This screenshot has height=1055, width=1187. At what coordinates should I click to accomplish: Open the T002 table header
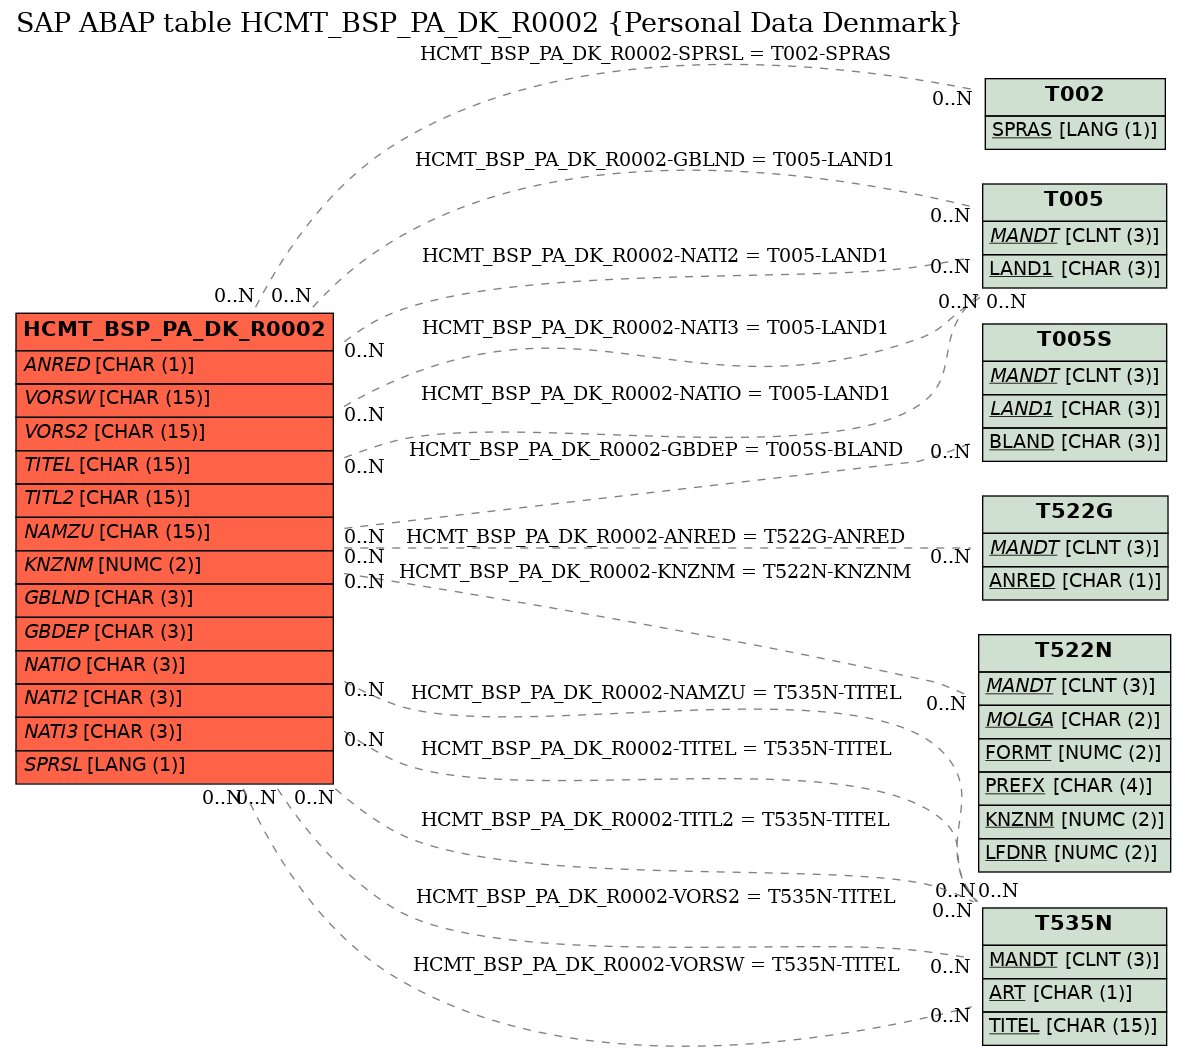click(x=1074, y=96)
